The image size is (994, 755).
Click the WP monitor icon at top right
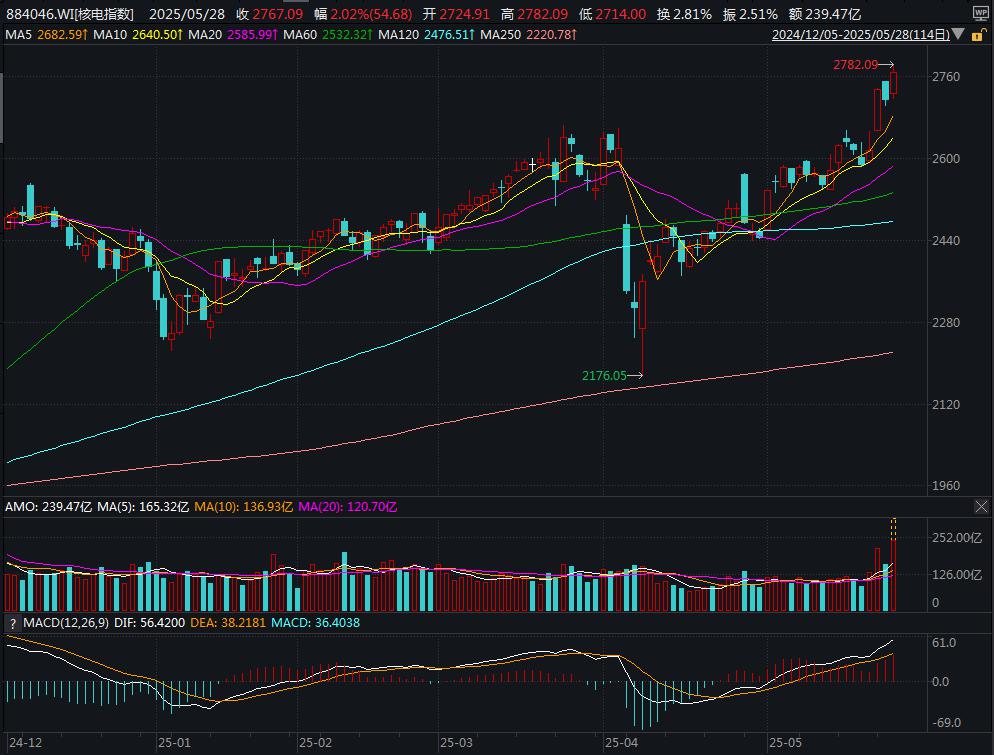pos(979,13)
